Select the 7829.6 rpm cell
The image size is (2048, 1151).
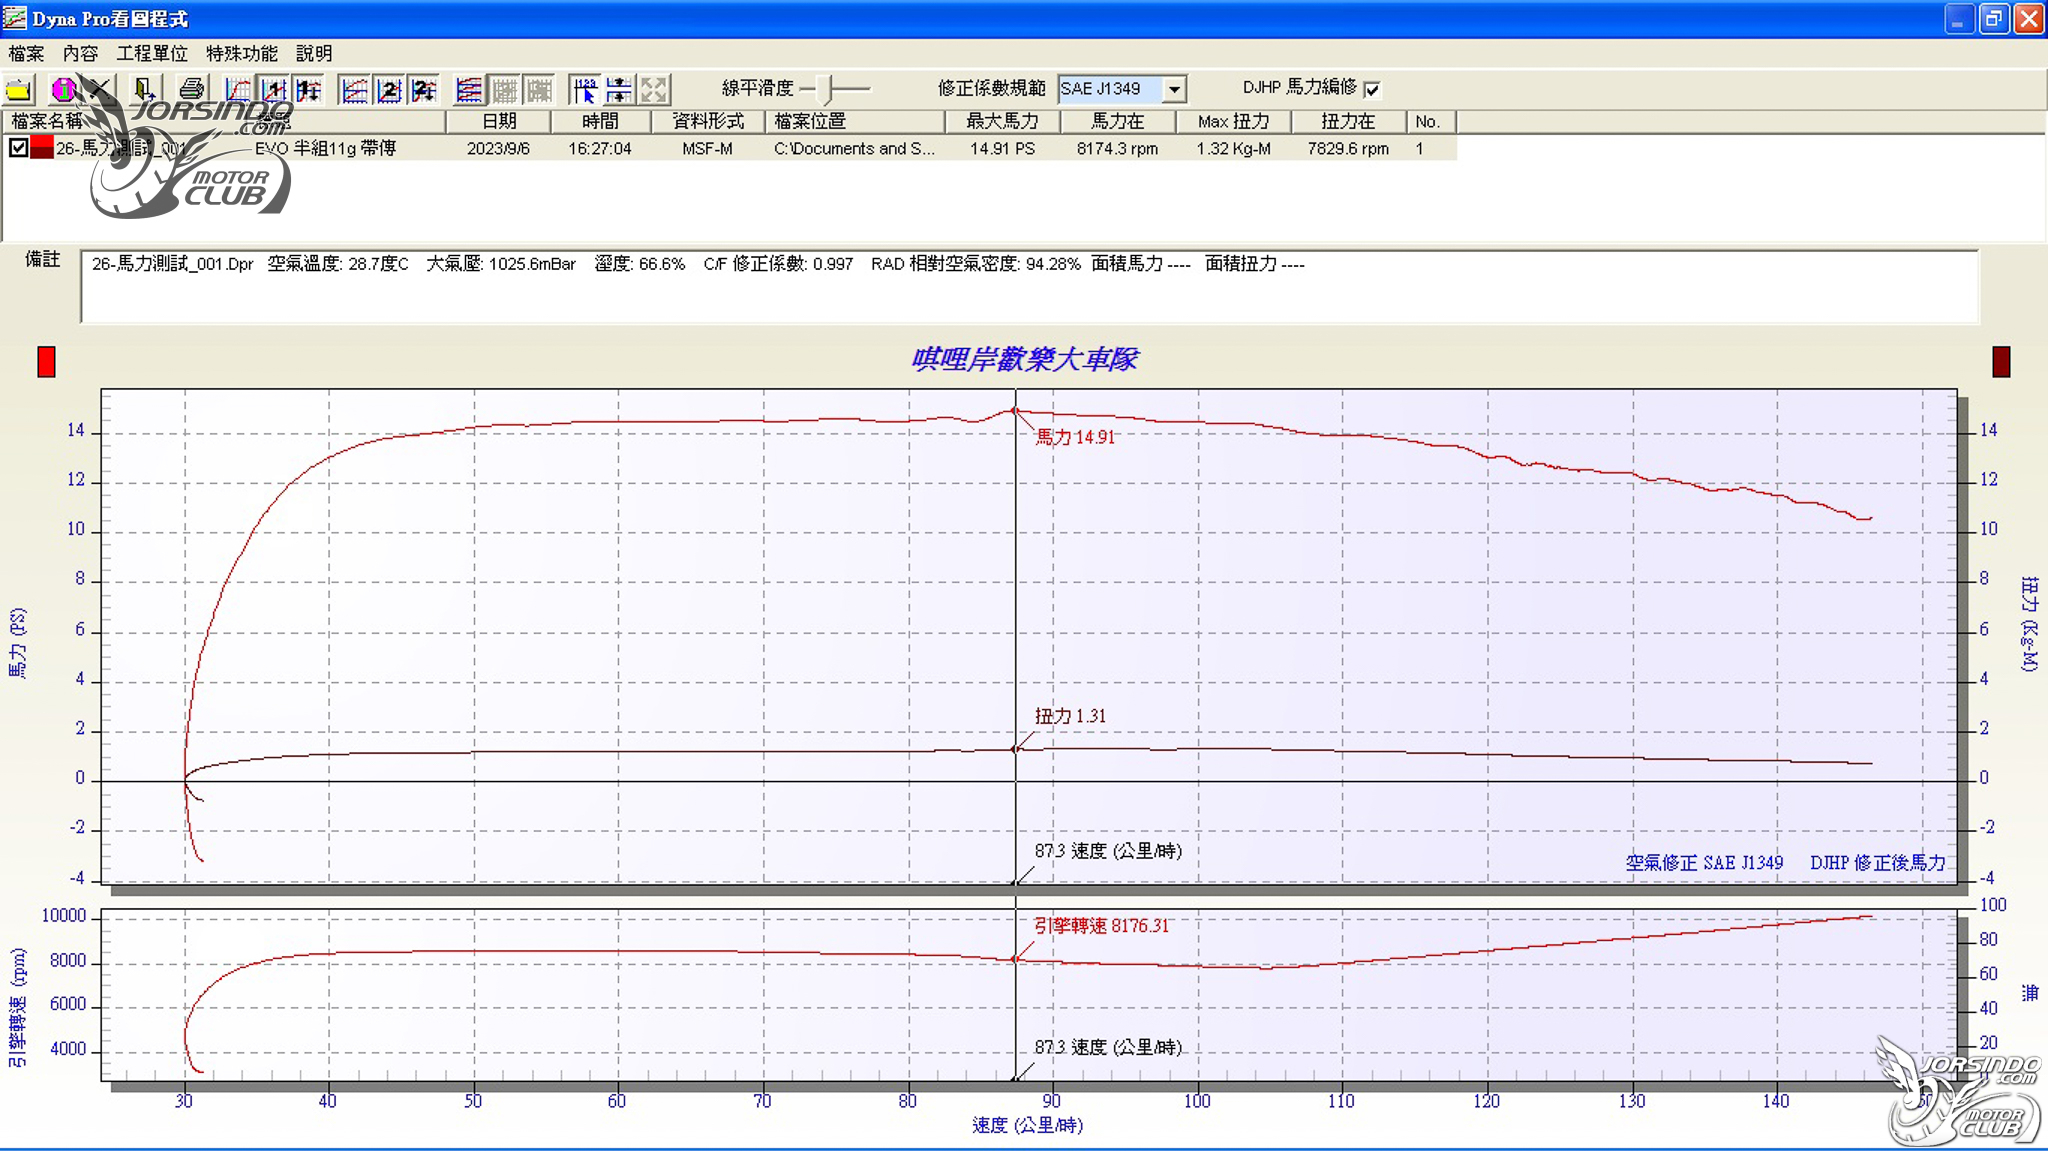(1348, 148)
